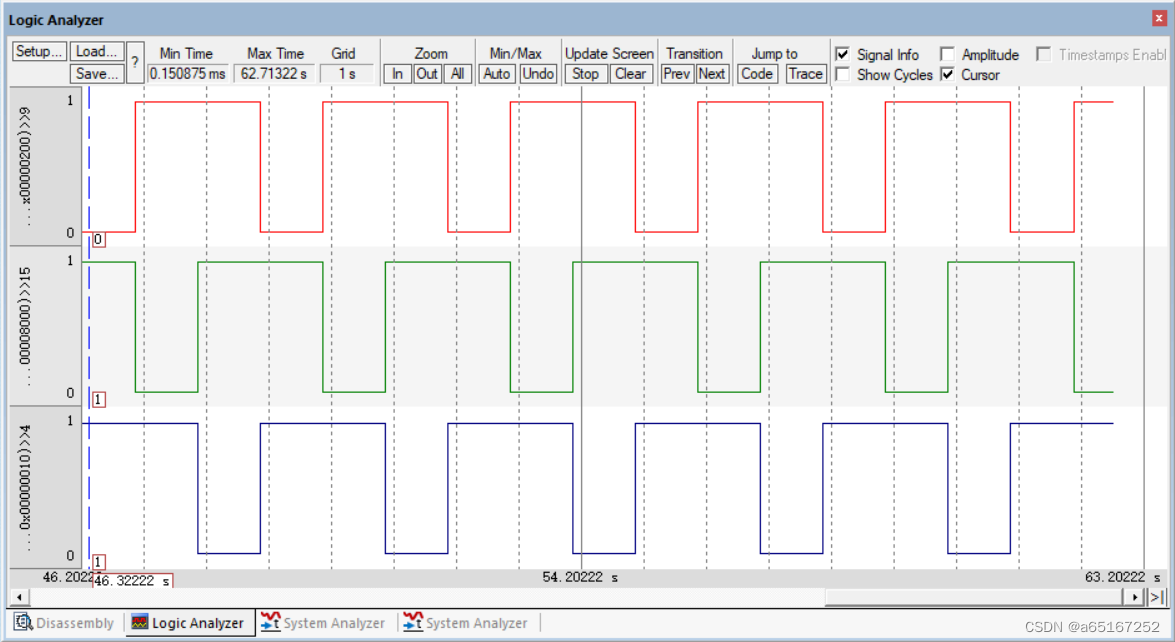
Task: Stop the screen update
Action: pyautogui.click(x=585, y=73)
